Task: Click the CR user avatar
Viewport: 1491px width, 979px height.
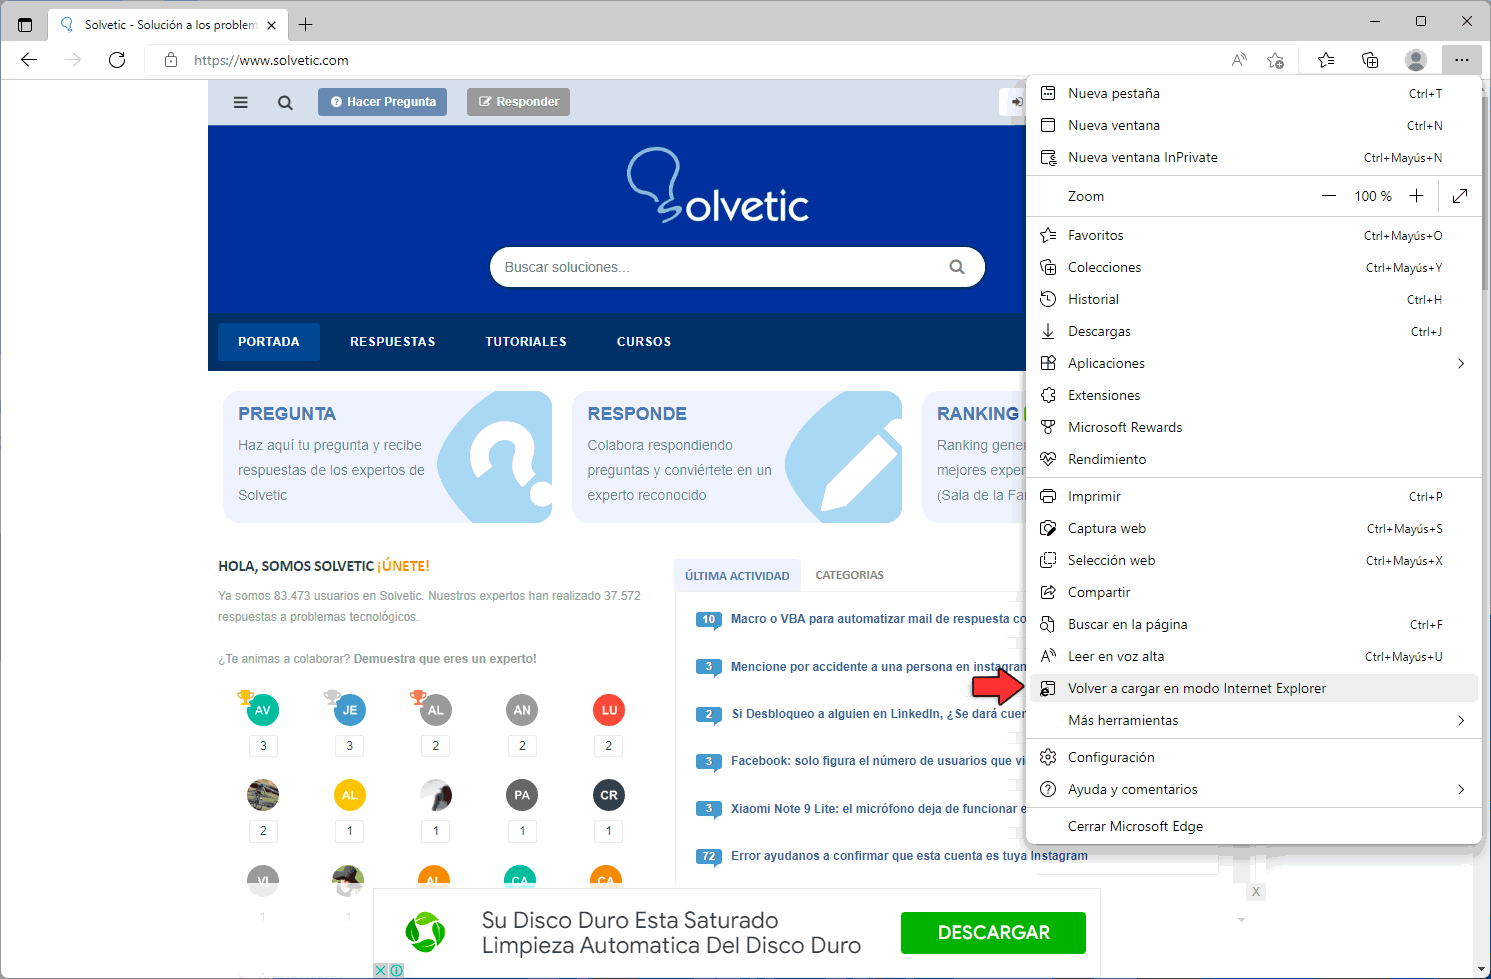Action: (x=609, y=795)
